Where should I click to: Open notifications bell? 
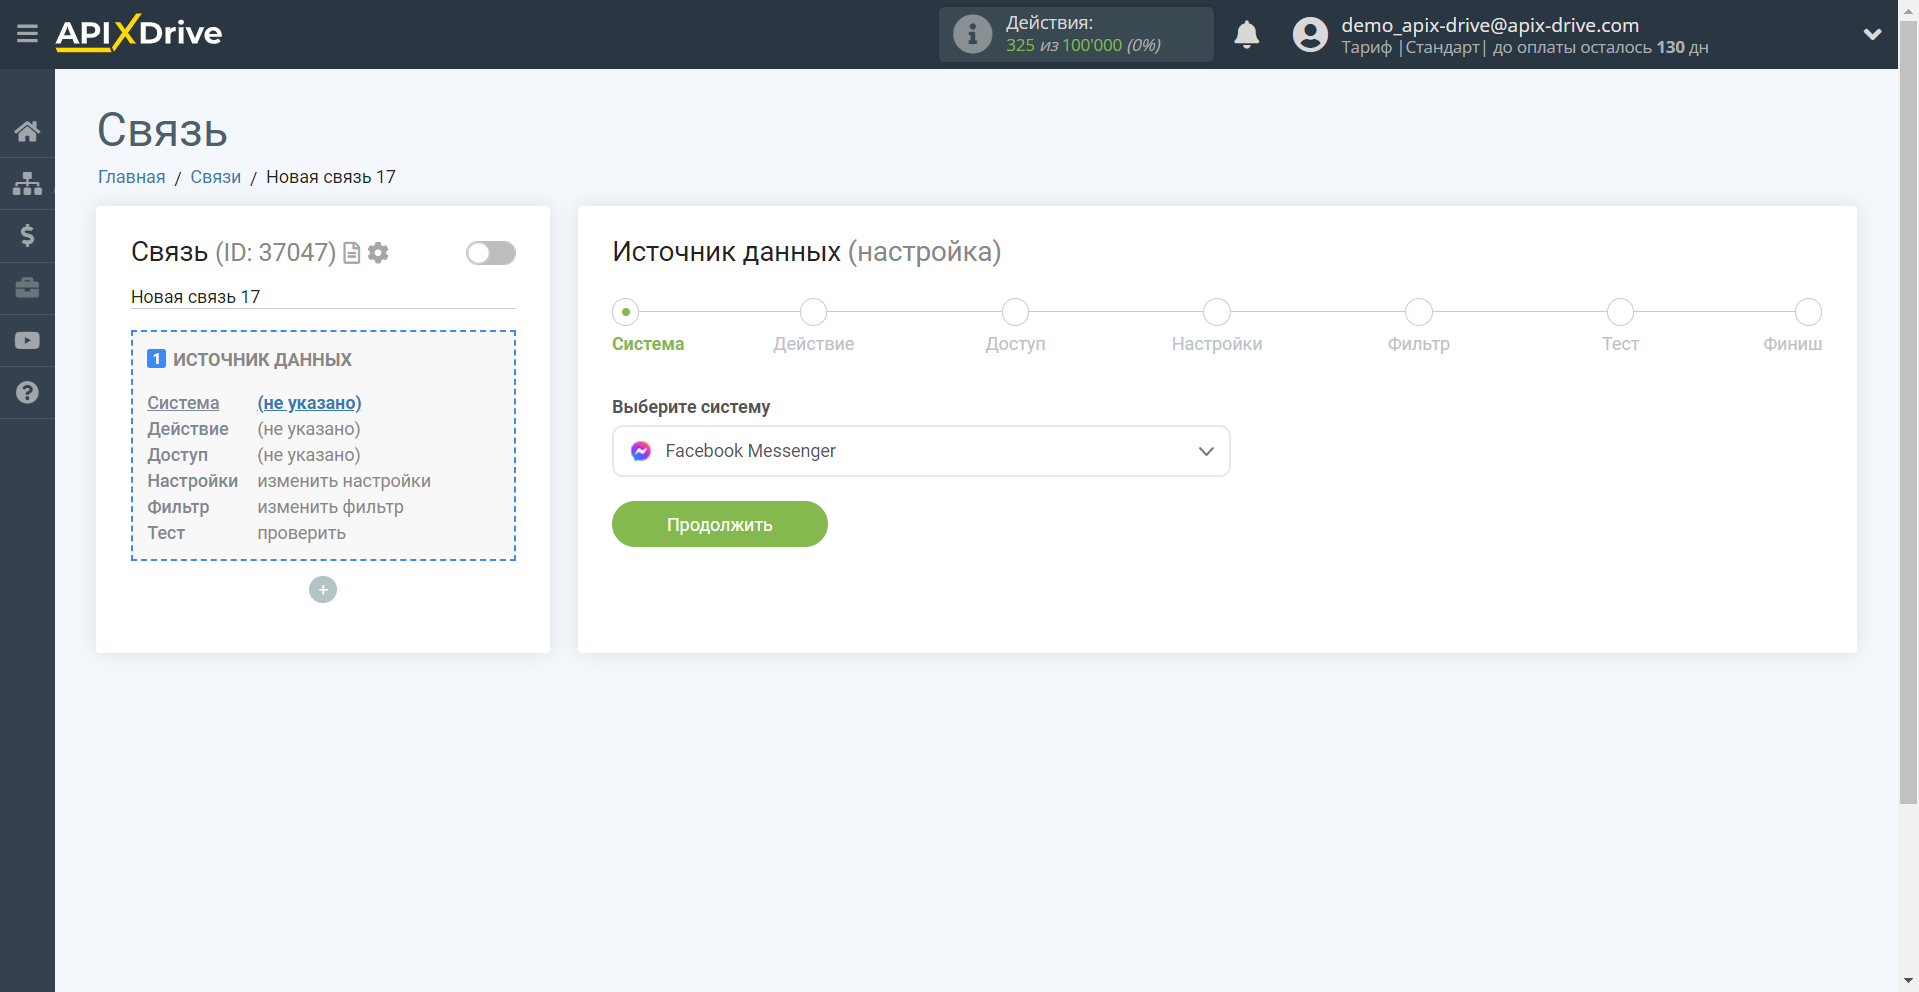pyautogui.click(x=1246, y=35)
